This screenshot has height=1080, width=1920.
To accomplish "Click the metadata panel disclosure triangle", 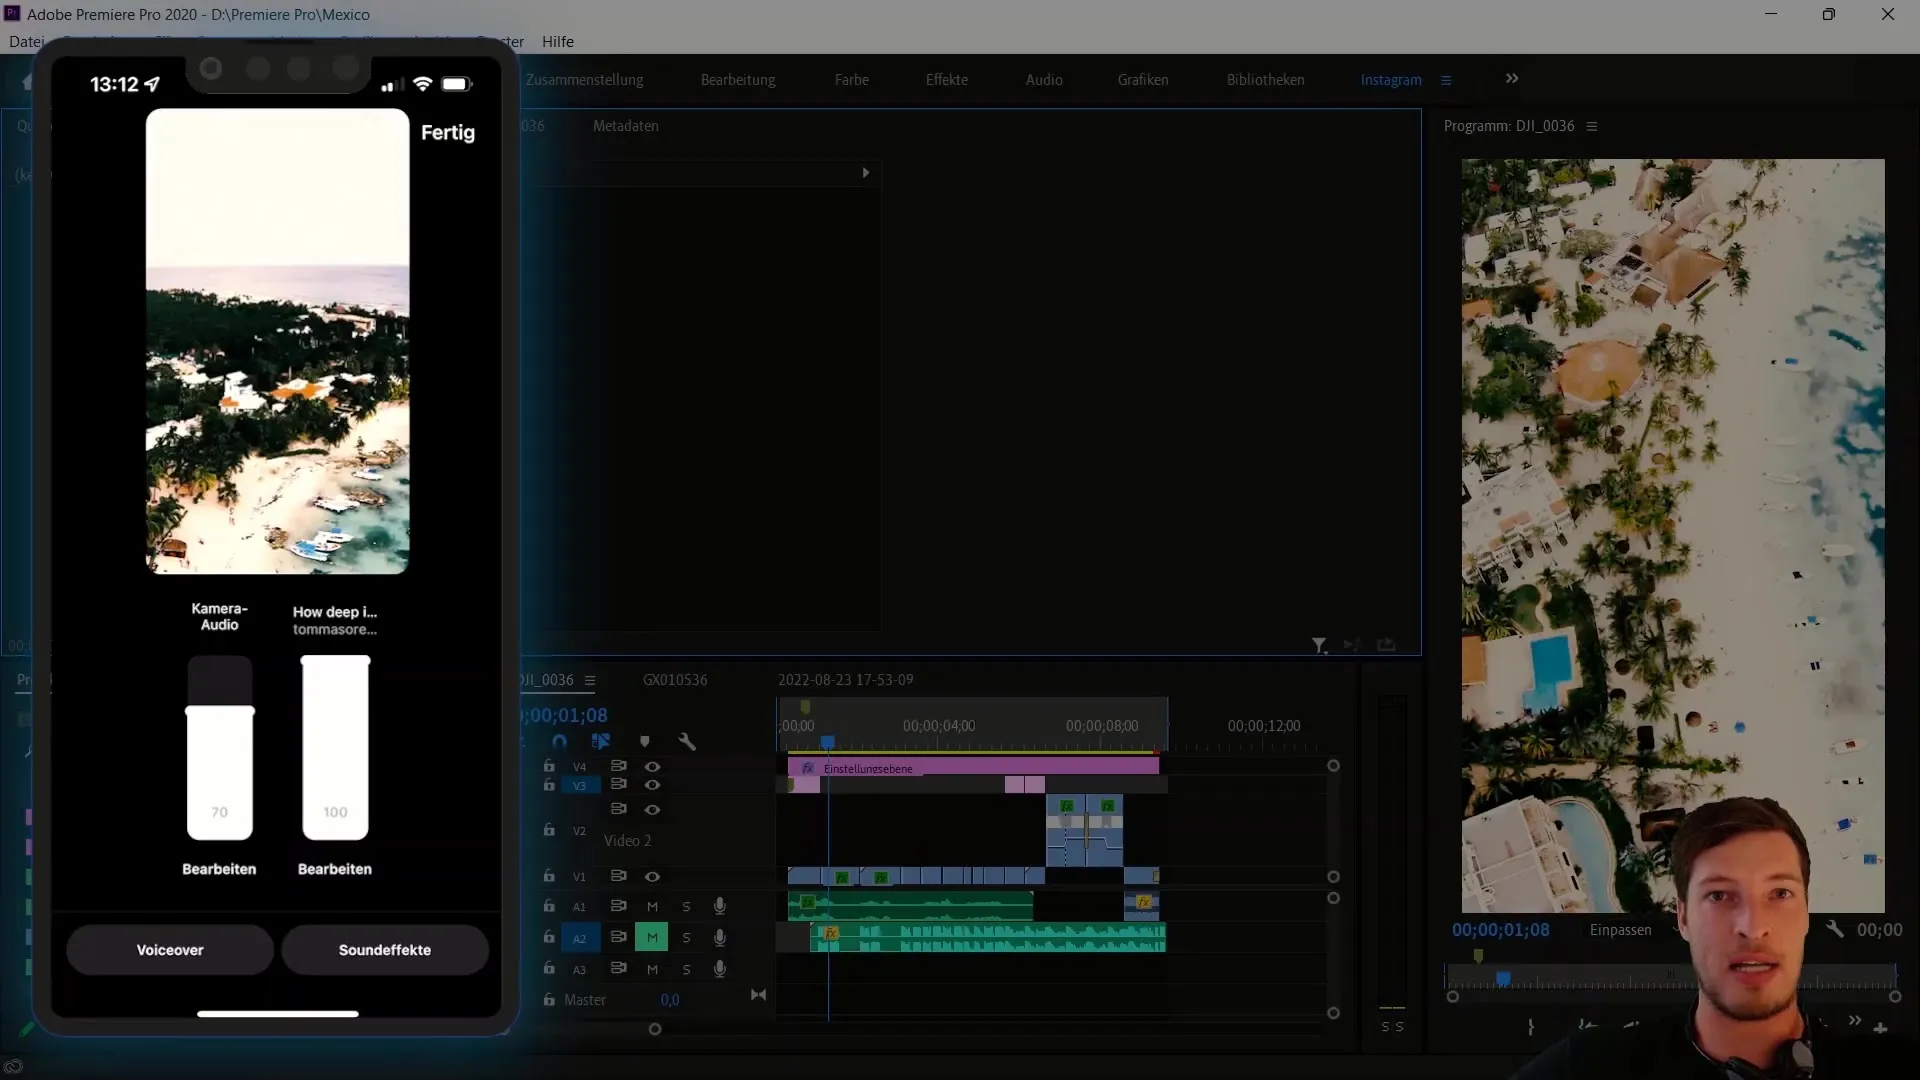I will point(866,172).
